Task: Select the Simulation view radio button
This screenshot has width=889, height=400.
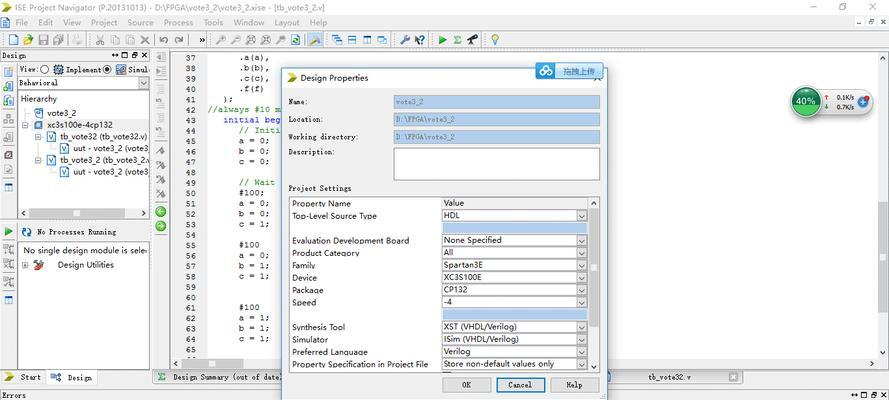Action: 107,69
